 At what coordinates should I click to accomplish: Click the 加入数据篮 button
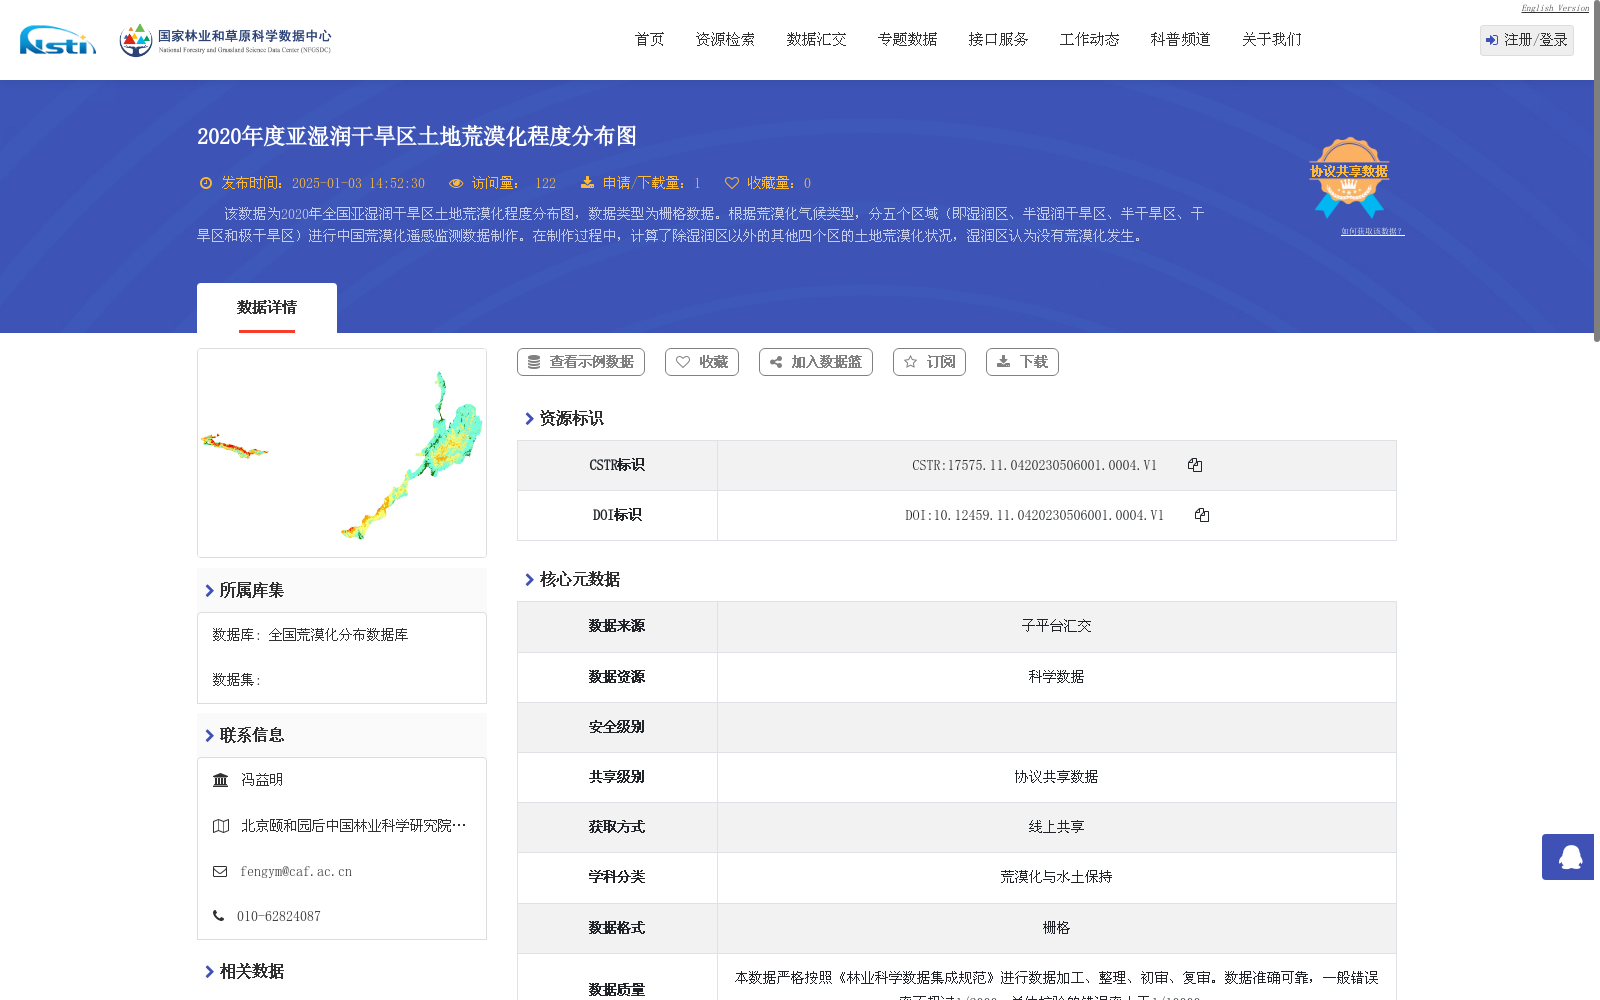pos(816,362)
